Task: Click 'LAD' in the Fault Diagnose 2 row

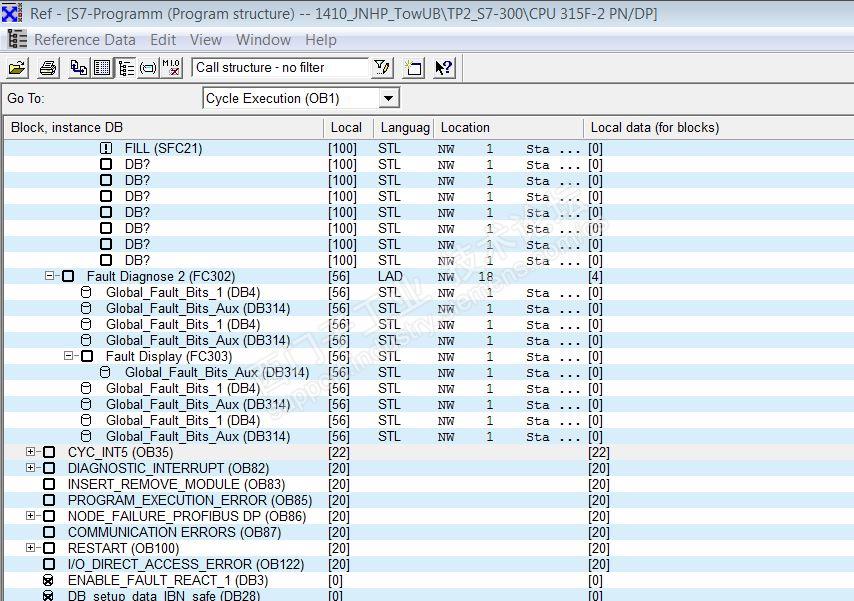Action: (390, 276)
